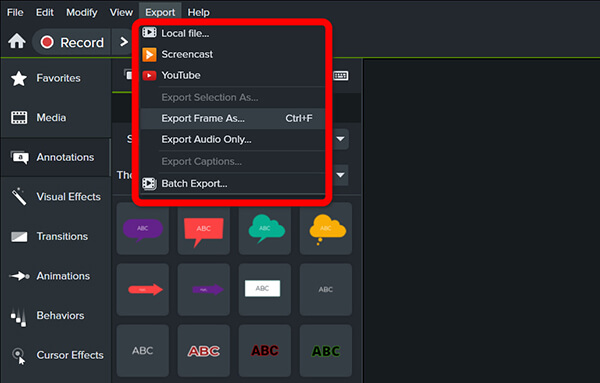This screenshot has width=600, height=383.
Task: Open the Favorites panel
Action: coord(56,78)
